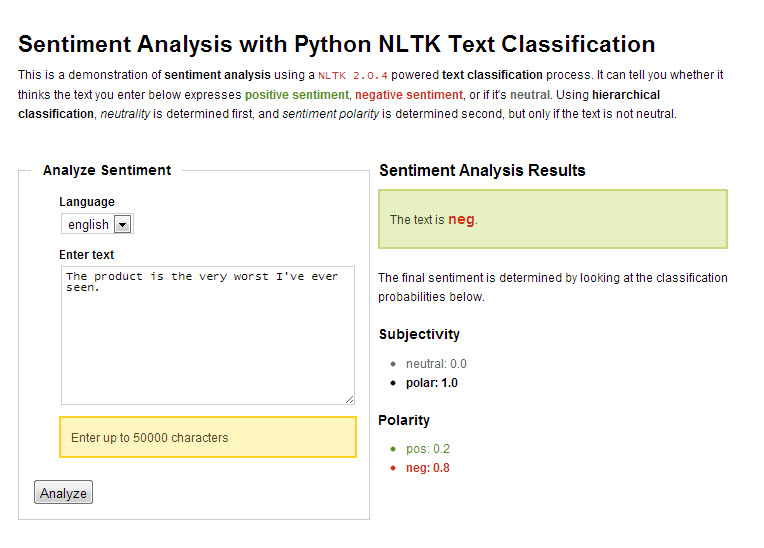764x548 pixels.
Task: Click the NLTK 2.0.4 link
Action: point(353,75)
